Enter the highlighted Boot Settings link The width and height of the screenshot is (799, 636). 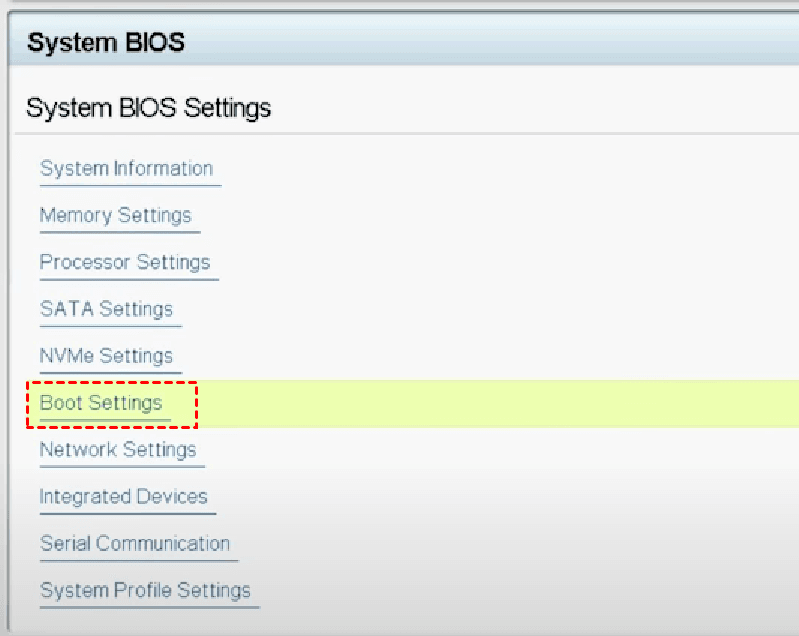[100, 404]
